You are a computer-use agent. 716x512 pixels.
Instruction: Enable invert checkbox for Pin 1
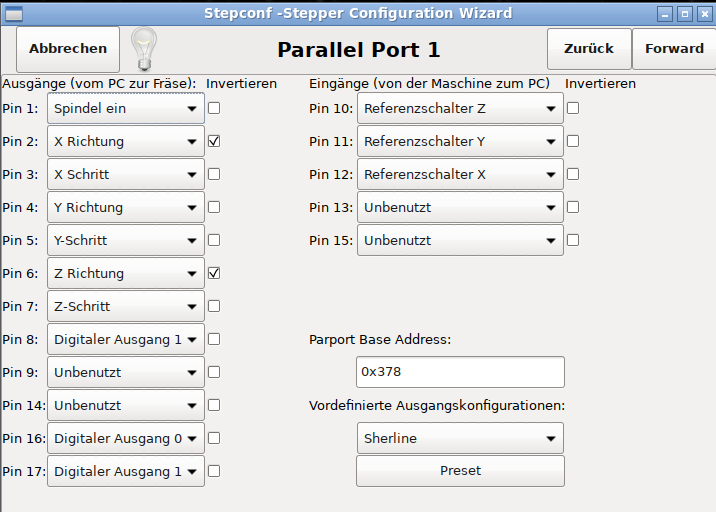[x=214, y=108]
